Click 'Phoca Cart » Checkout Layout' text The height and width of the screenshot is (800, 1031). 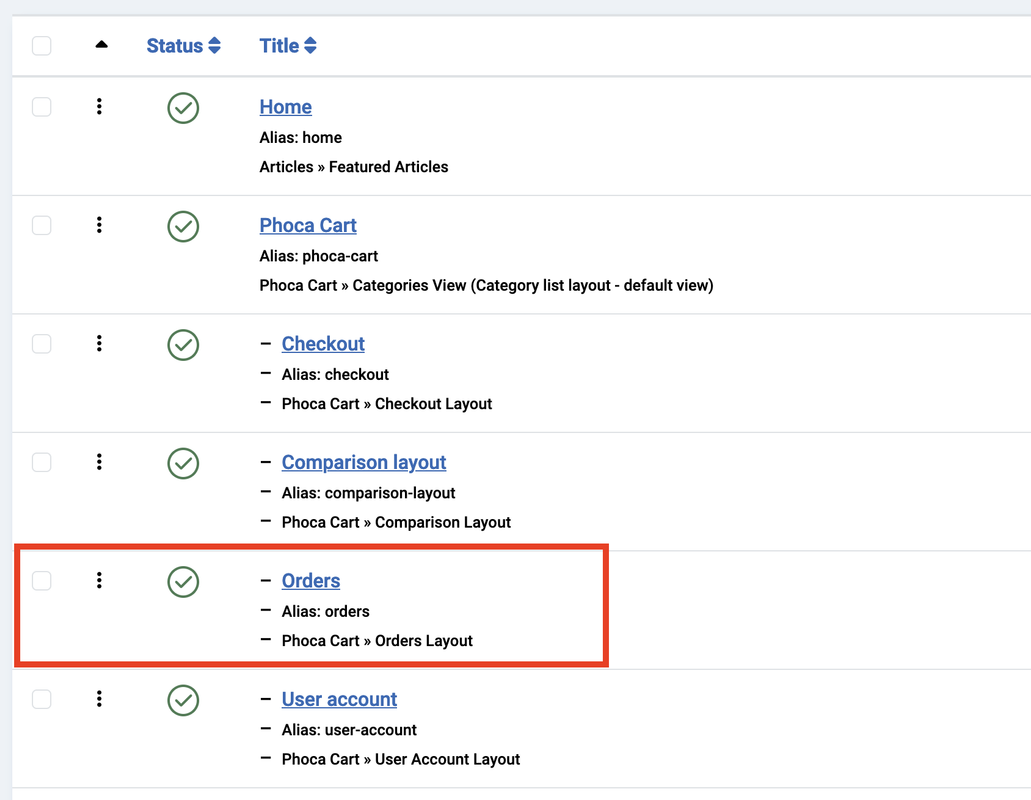[387, 404]
